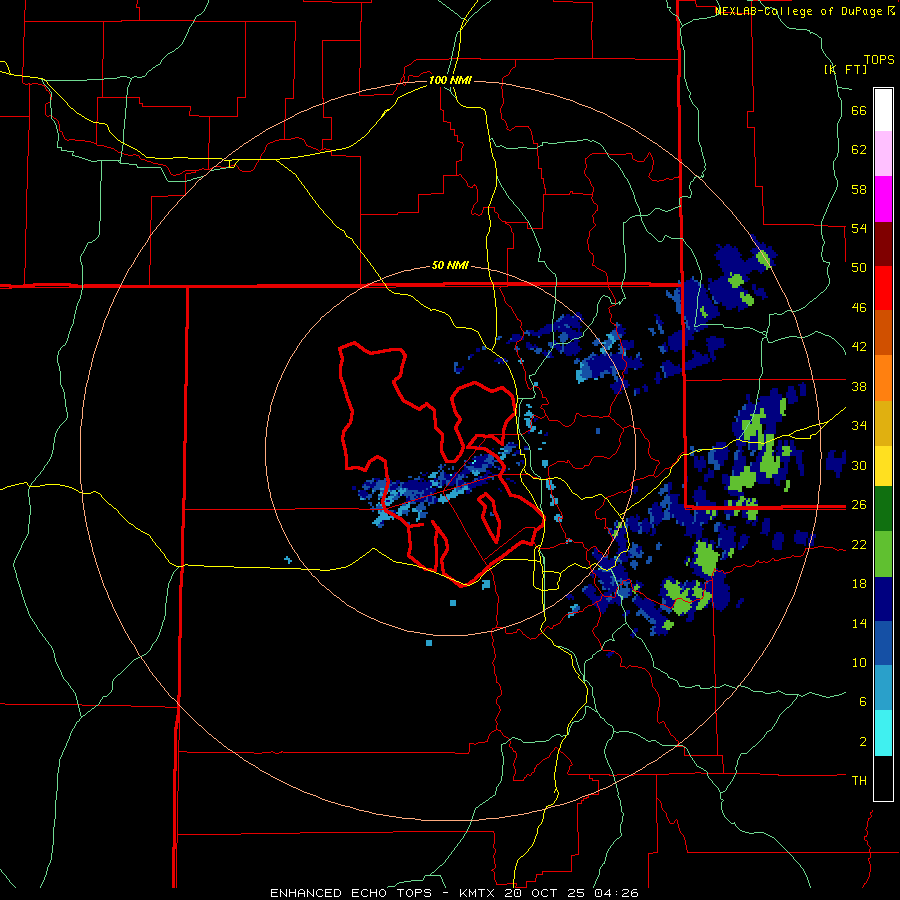Click the '66' legend value

coord(859,111)
